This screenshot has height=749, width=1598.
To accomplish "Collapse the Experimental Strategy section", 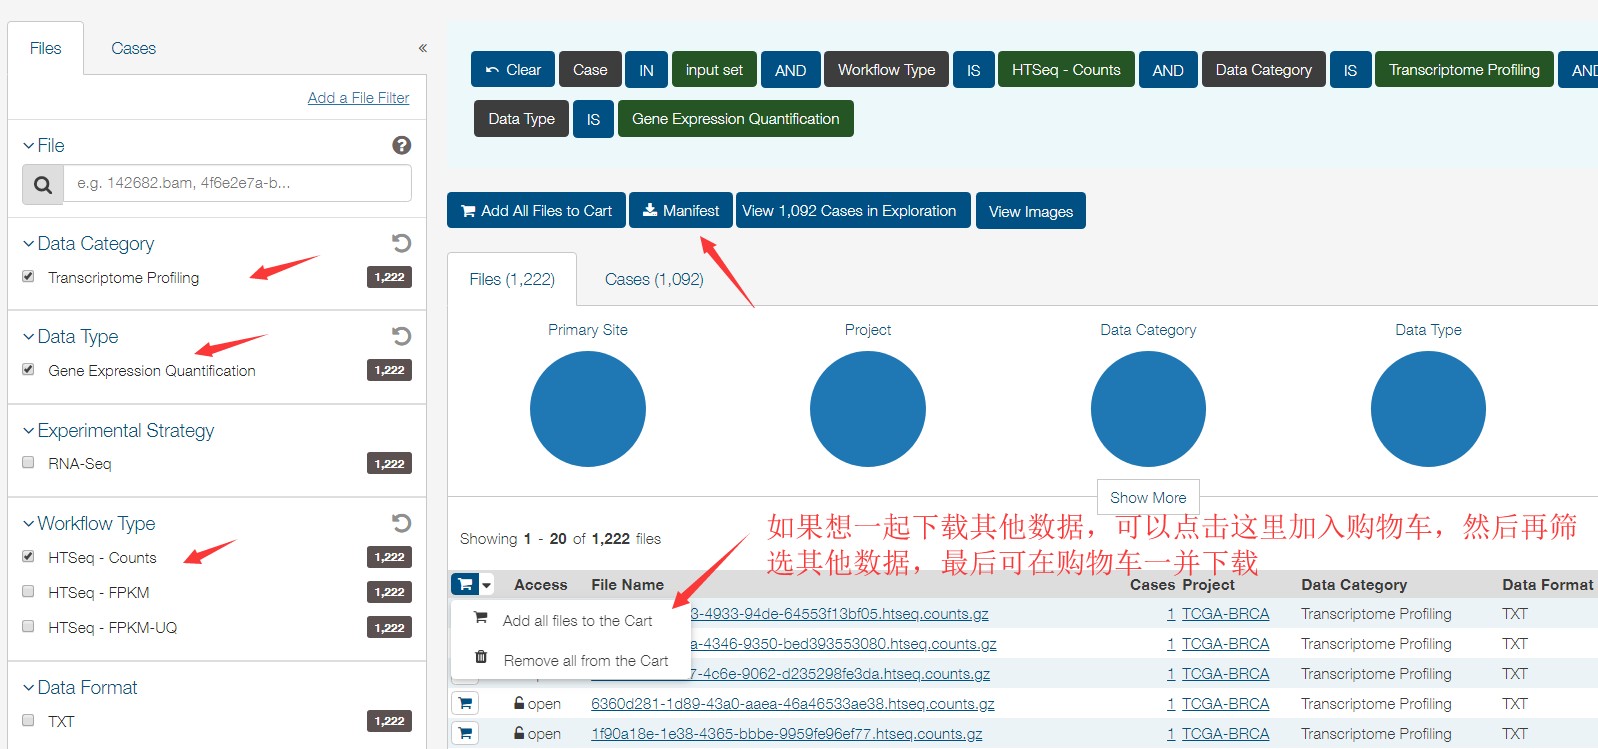I will (x=28, y=431).
